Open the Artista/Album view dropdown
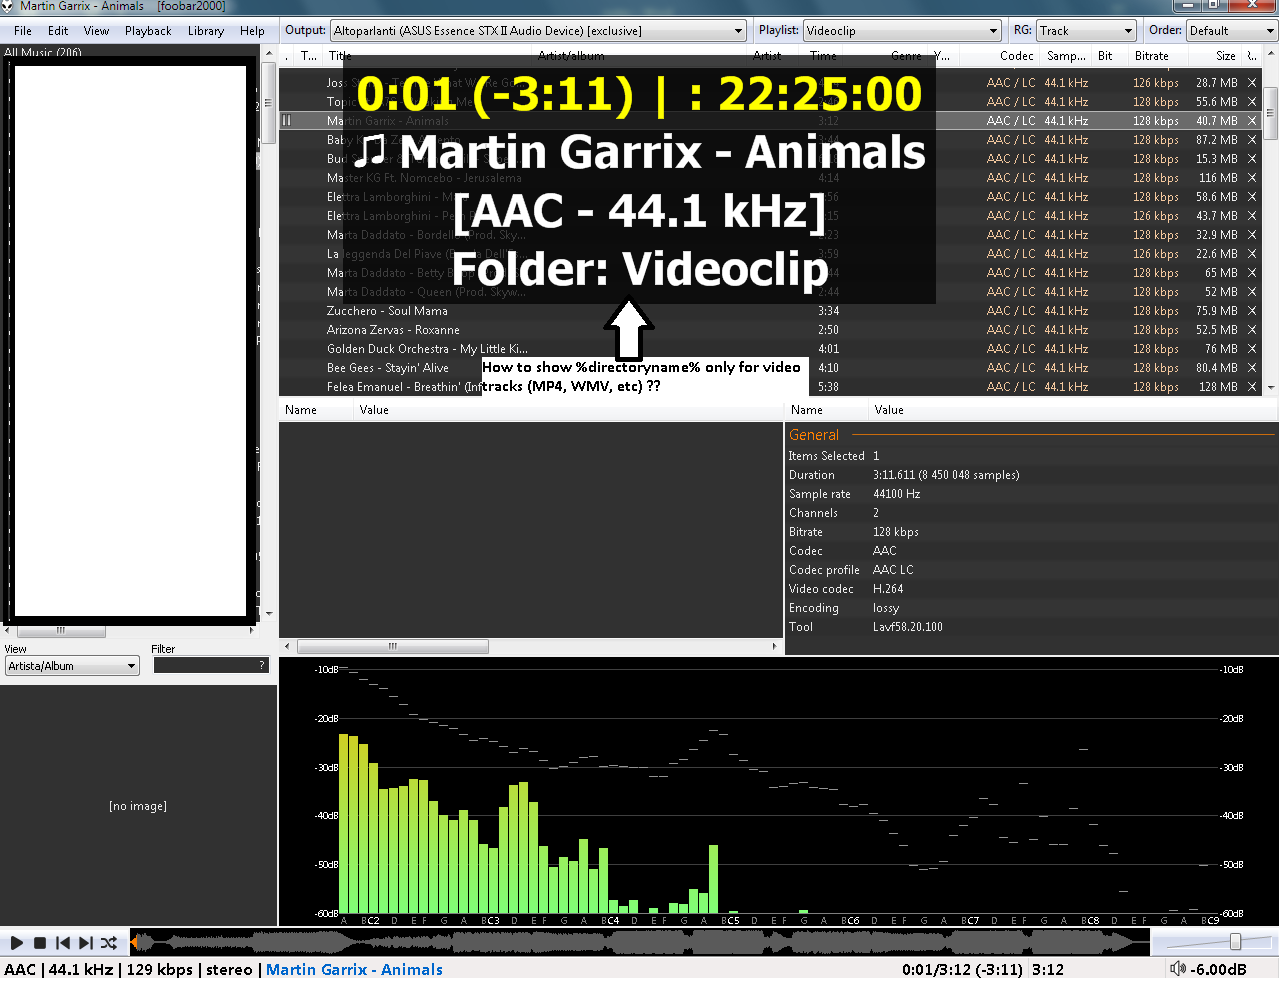Screen dimensions: 1279x1000 72,666
